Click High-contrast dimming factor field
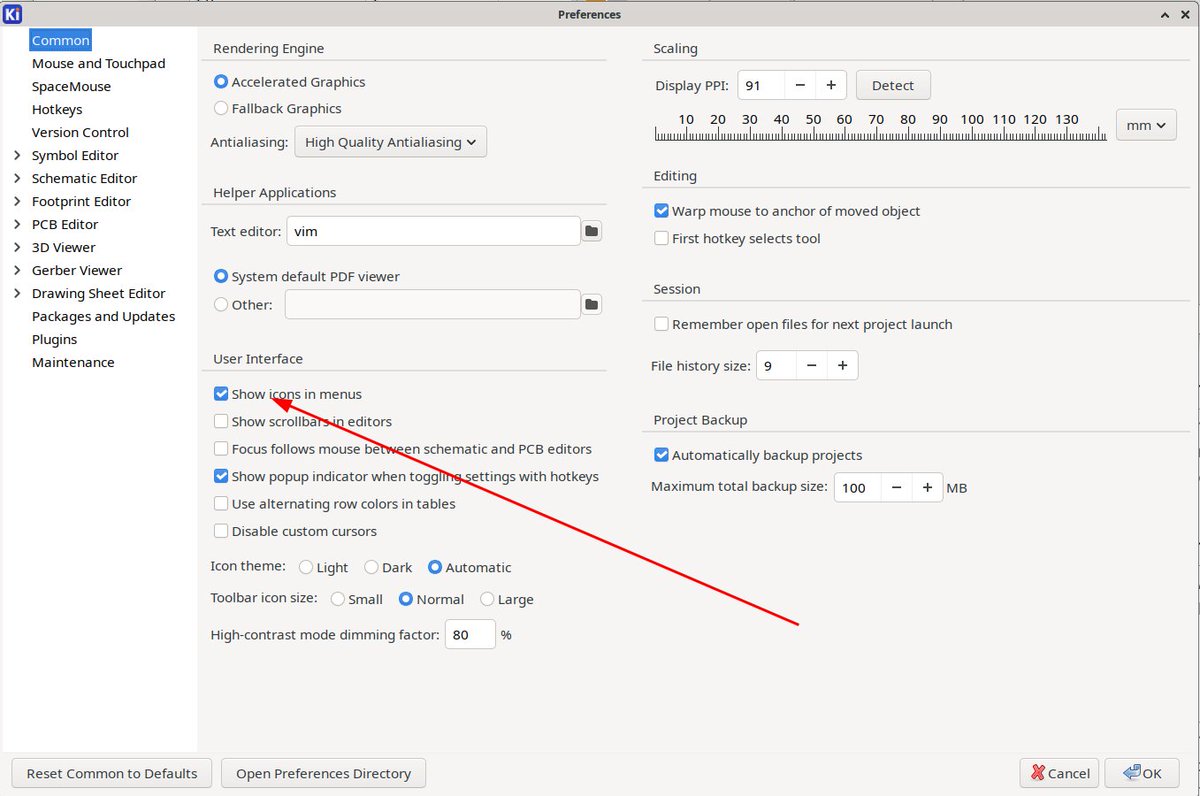The image size is (1200, 796). click(470, 634)
